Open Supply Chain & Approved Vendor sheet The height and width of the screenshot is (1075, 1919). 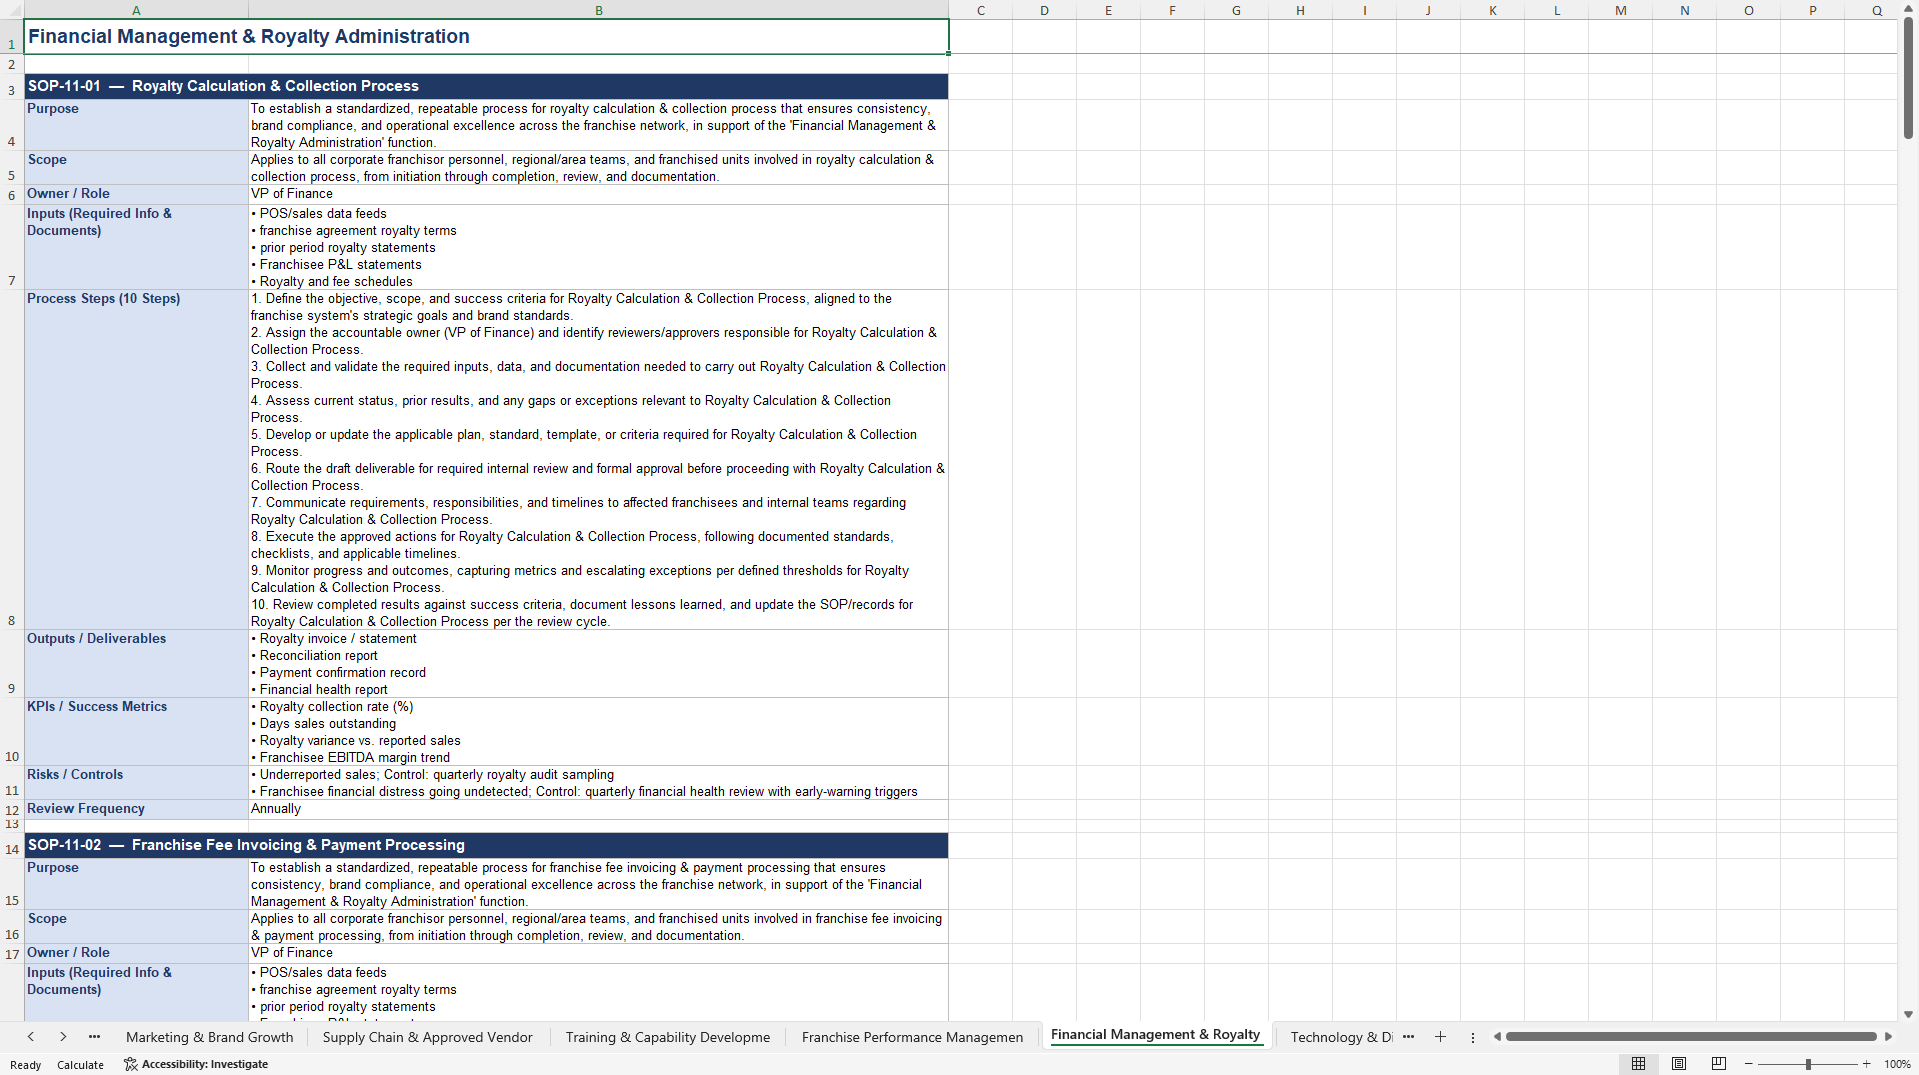(428, 1037)
